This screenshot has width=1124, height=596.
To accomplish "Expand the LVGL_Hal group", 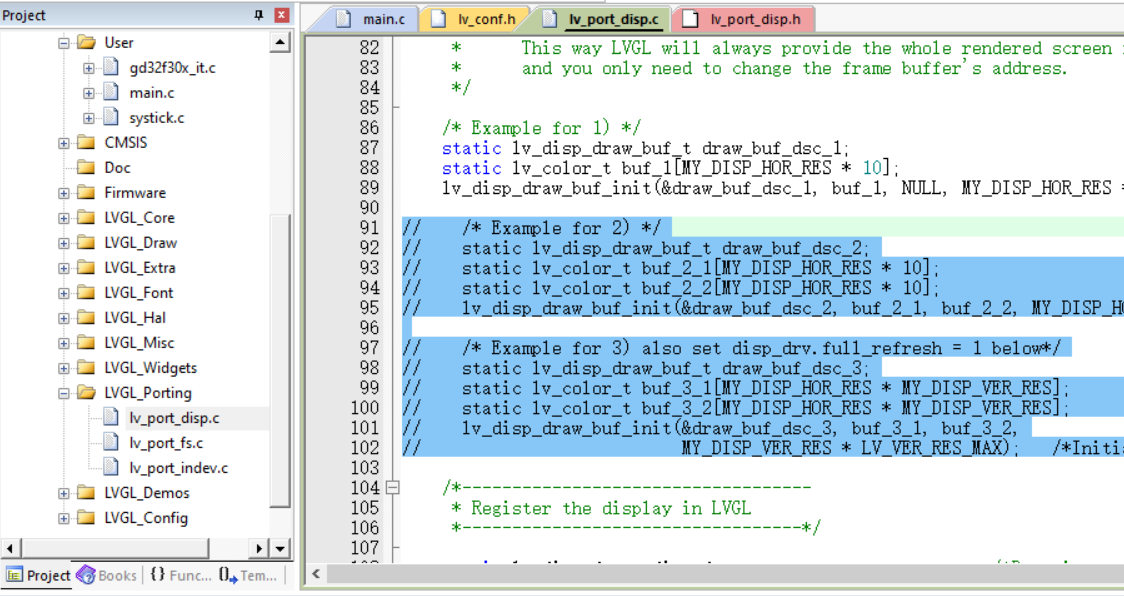I will (64, 318).
